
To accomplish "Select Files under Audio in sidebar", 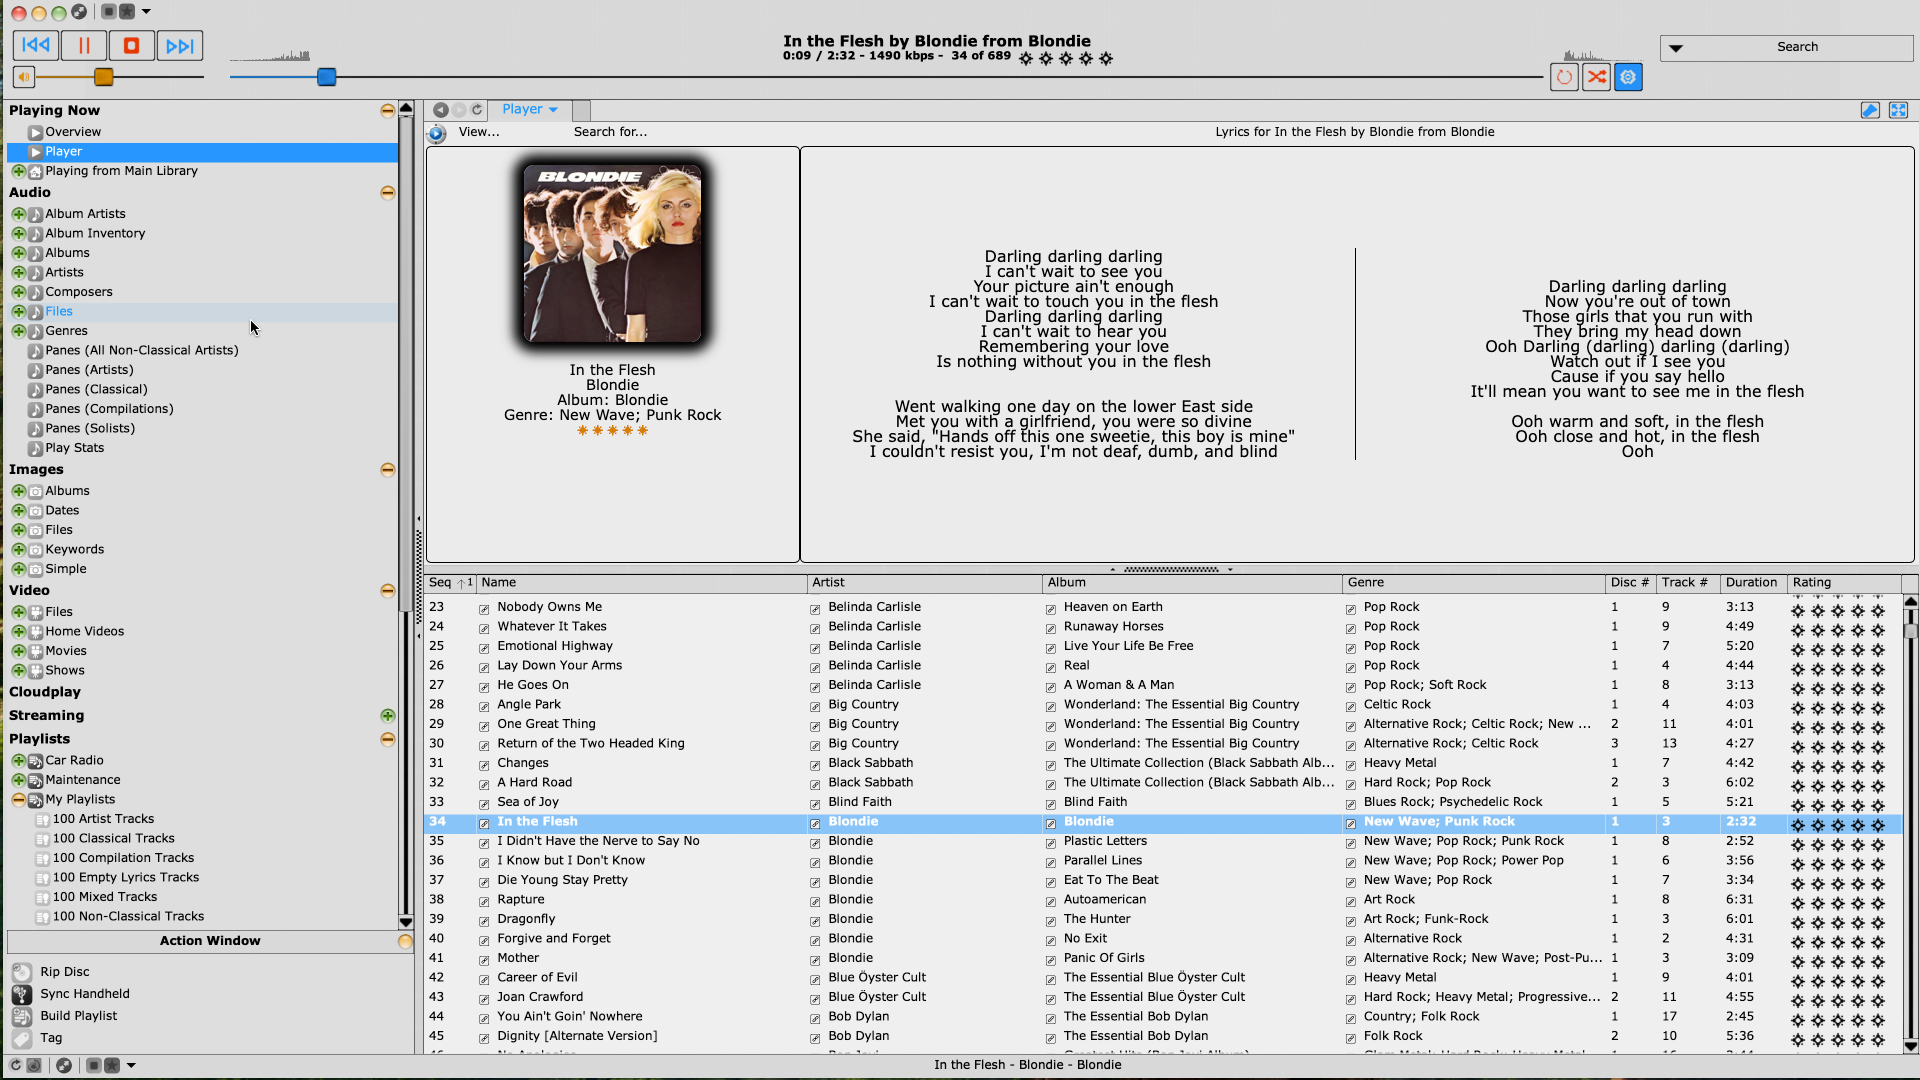I will (x=58, y=310).
